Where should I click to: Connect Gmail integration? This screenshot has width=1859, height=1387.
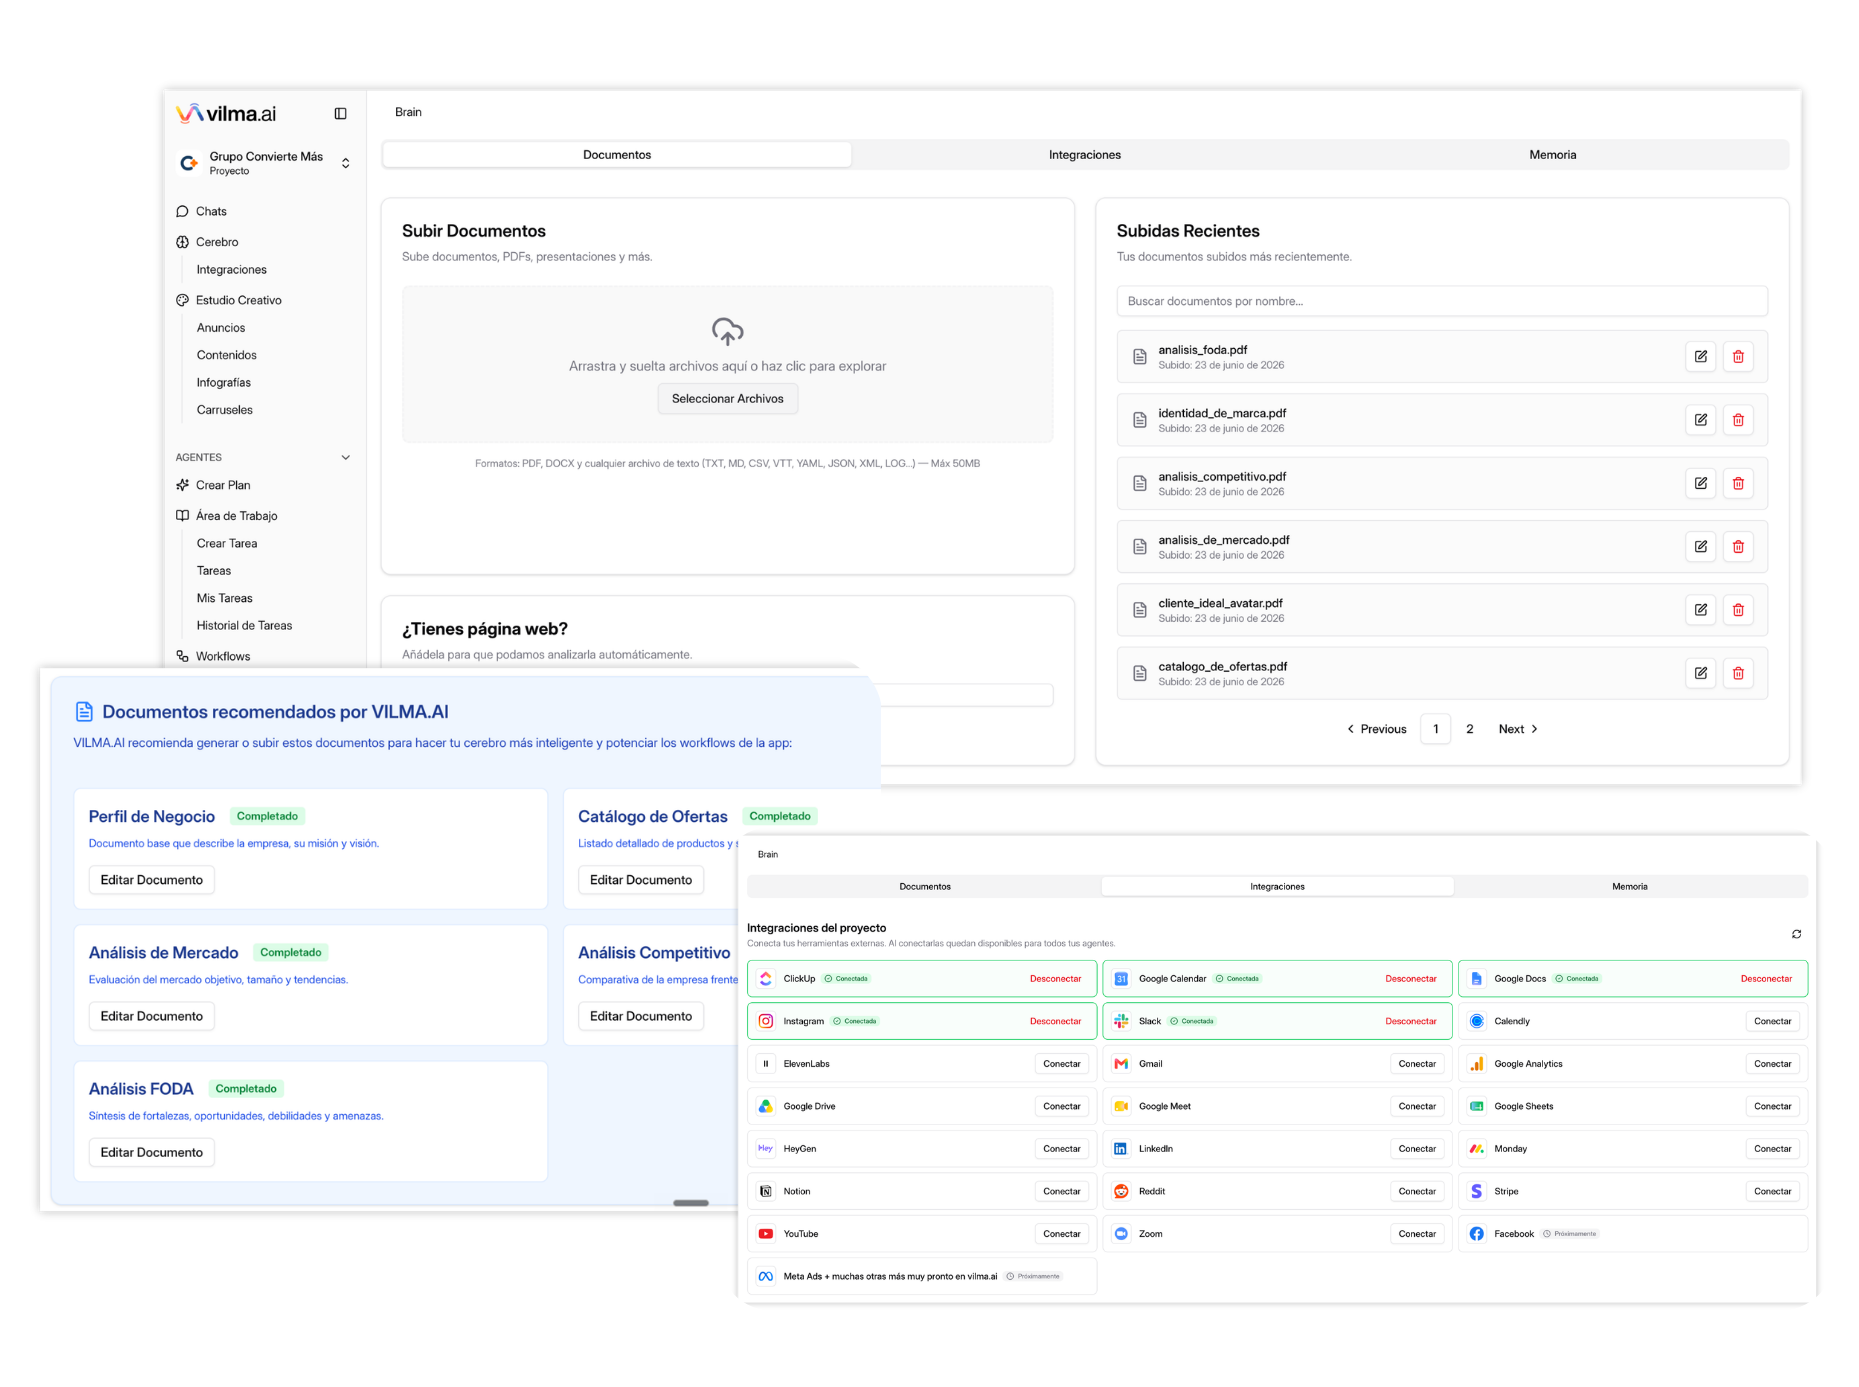point(1417,1064)
